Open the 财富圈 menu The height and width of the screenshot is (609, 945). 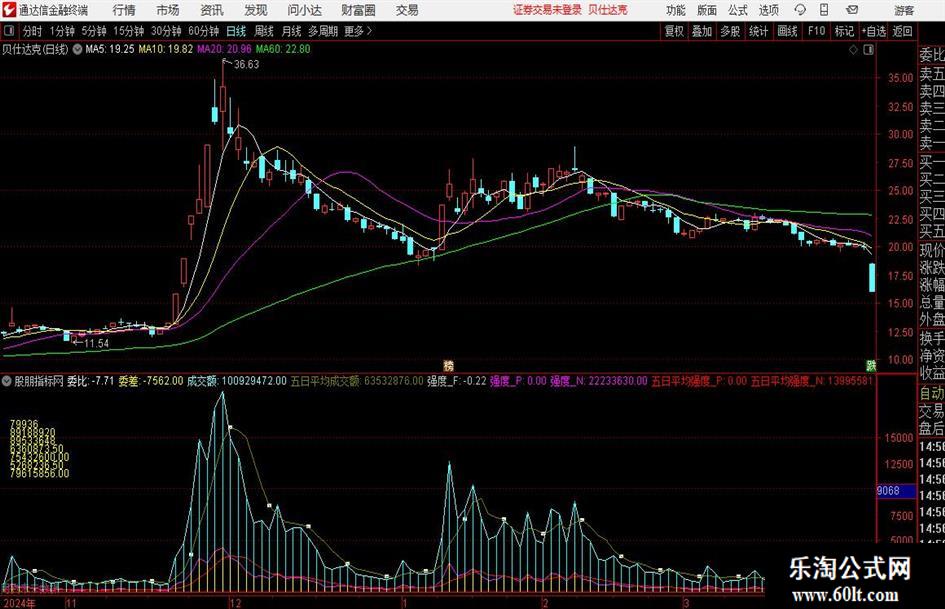click(358, 10)
